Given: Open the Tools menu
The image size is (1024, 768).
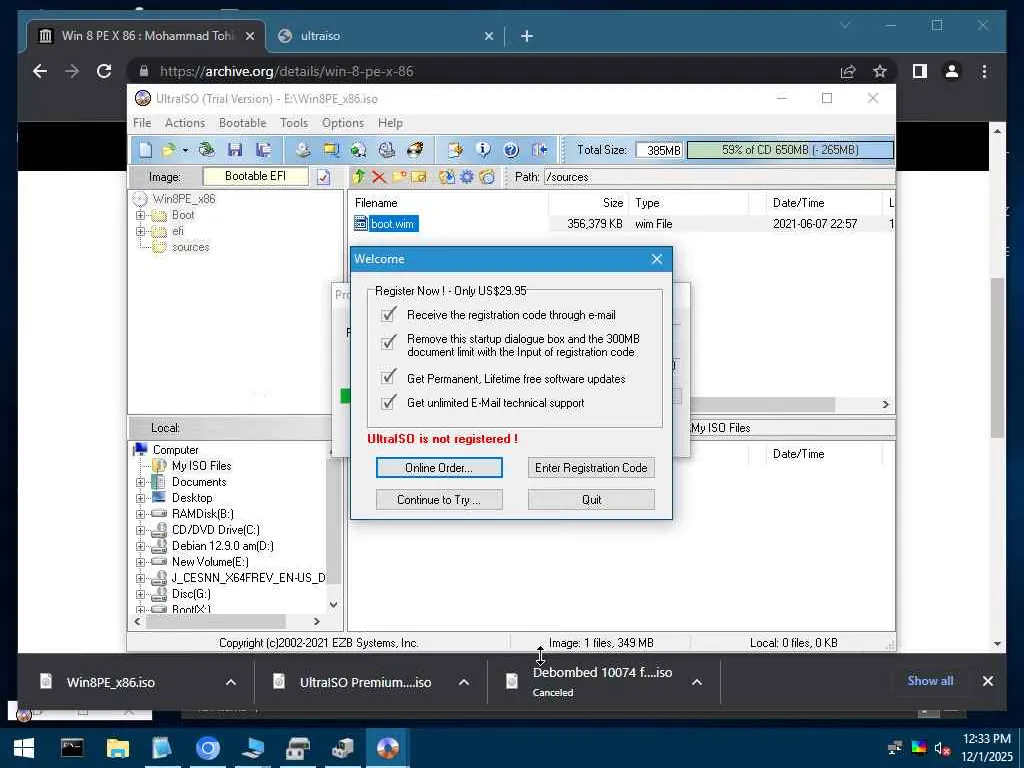Looking at the screenshot, I should point(294,123).
